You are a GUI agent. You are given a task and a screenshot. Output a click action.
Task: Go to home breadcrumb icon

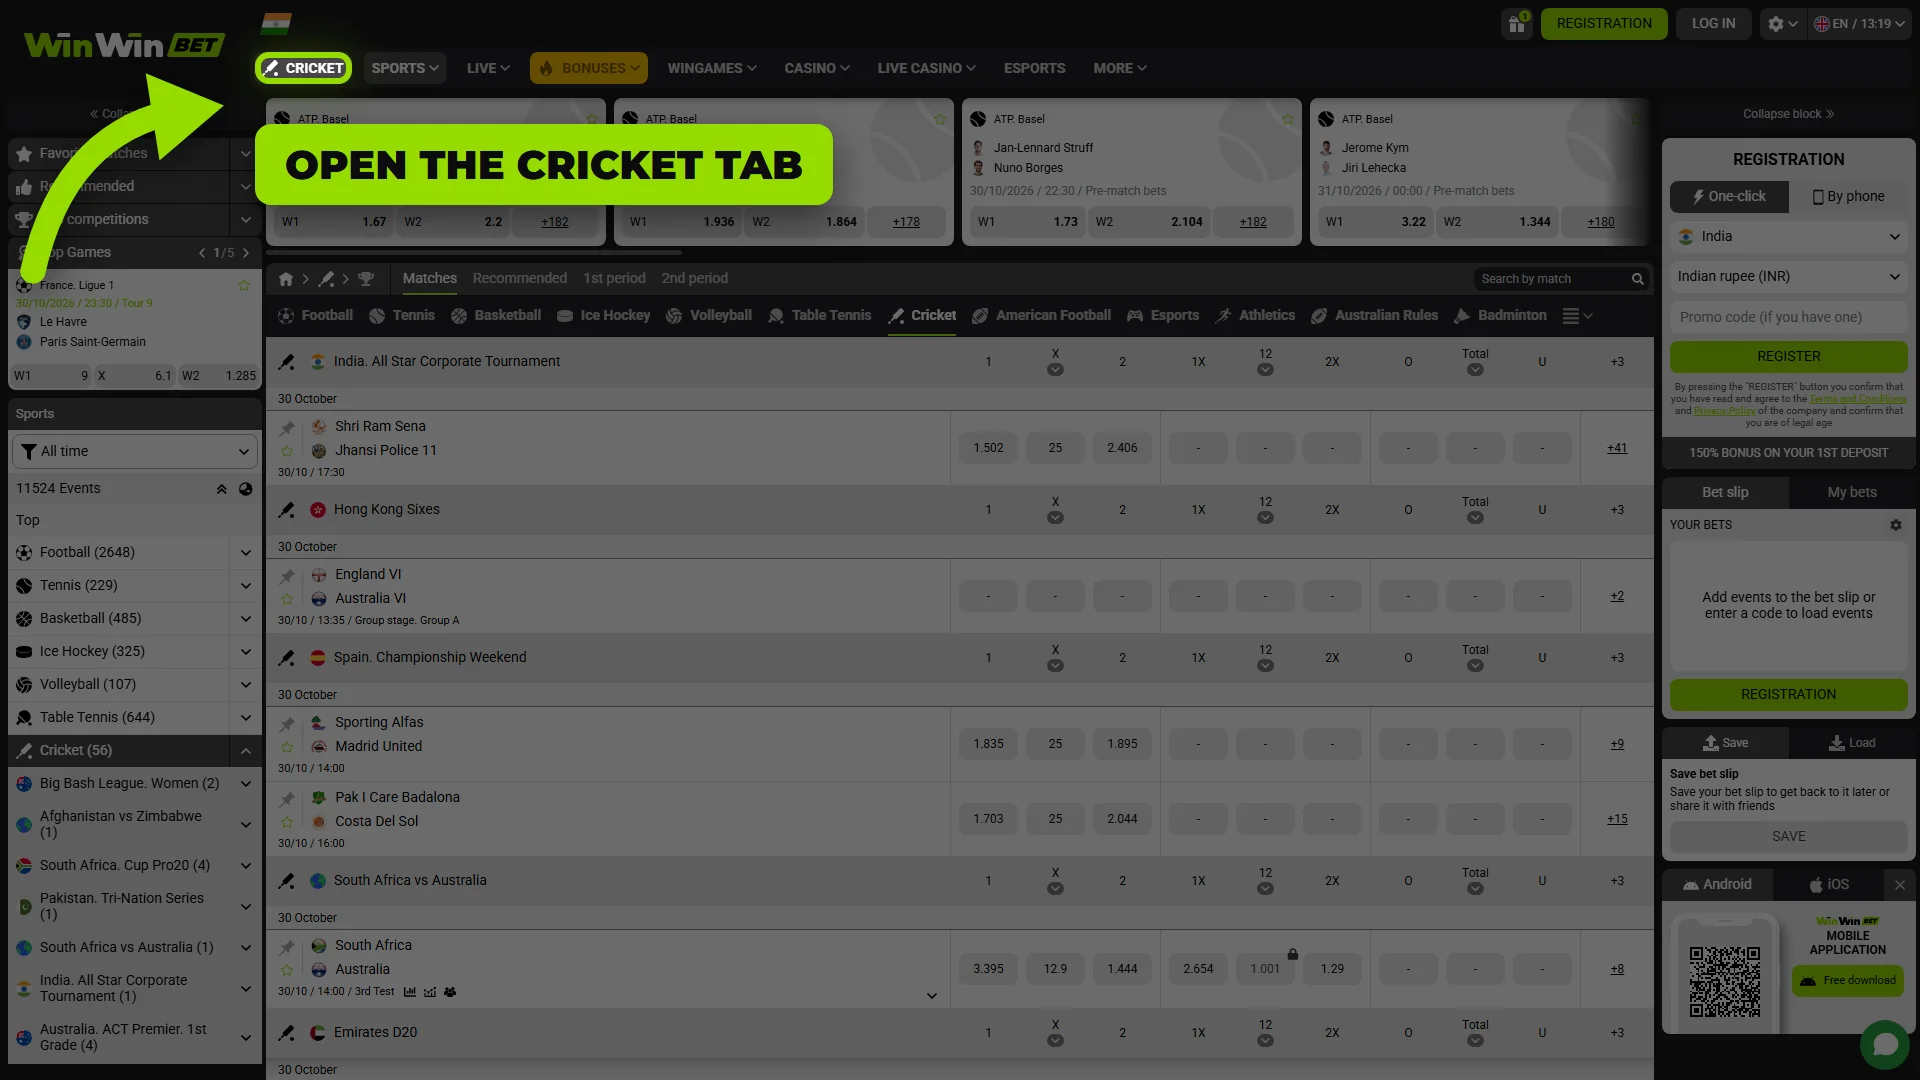(286, 279)
